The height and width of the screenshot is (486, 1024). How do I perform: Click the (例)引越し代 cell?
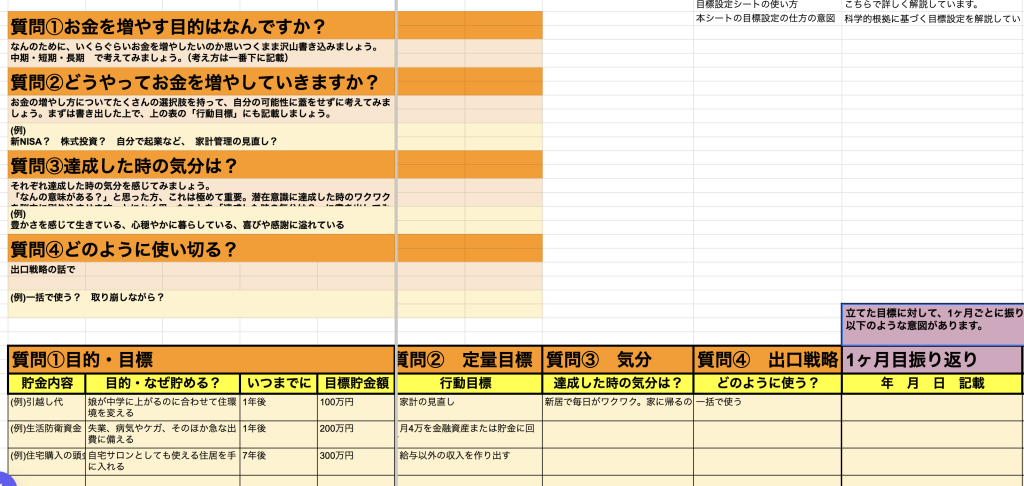click(47, 403)
